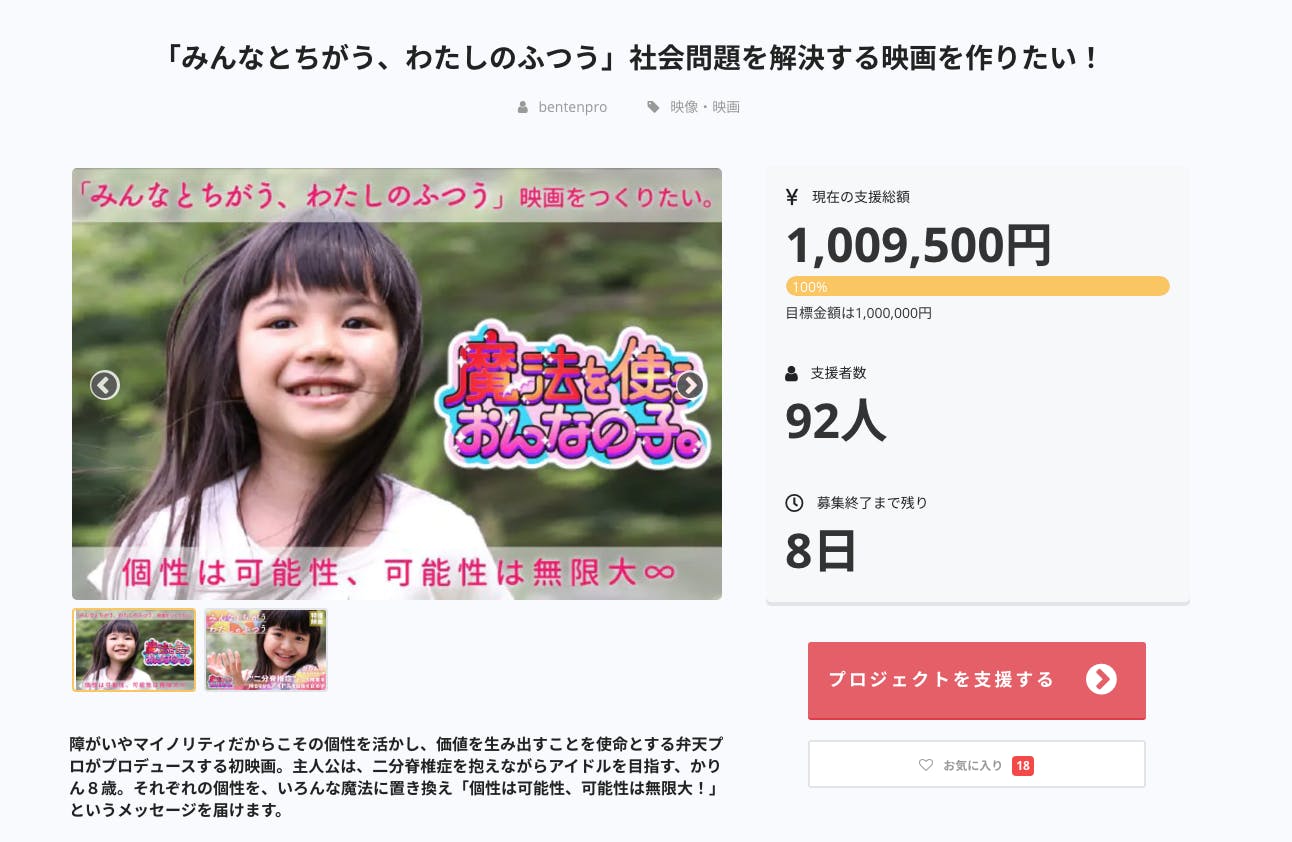Click user icon beside bentenpro
This screenshot has width=1292, height=842.
pos(522,107)
